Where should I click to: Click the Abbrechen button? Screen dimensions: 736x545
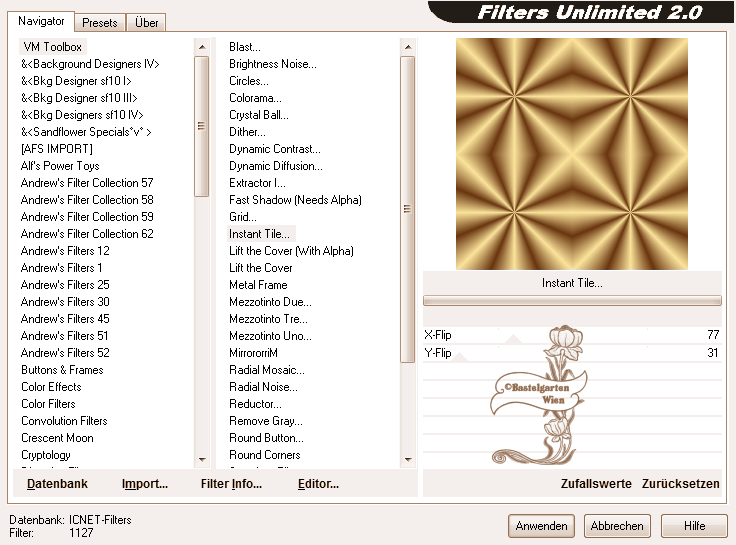coord(617,526)
